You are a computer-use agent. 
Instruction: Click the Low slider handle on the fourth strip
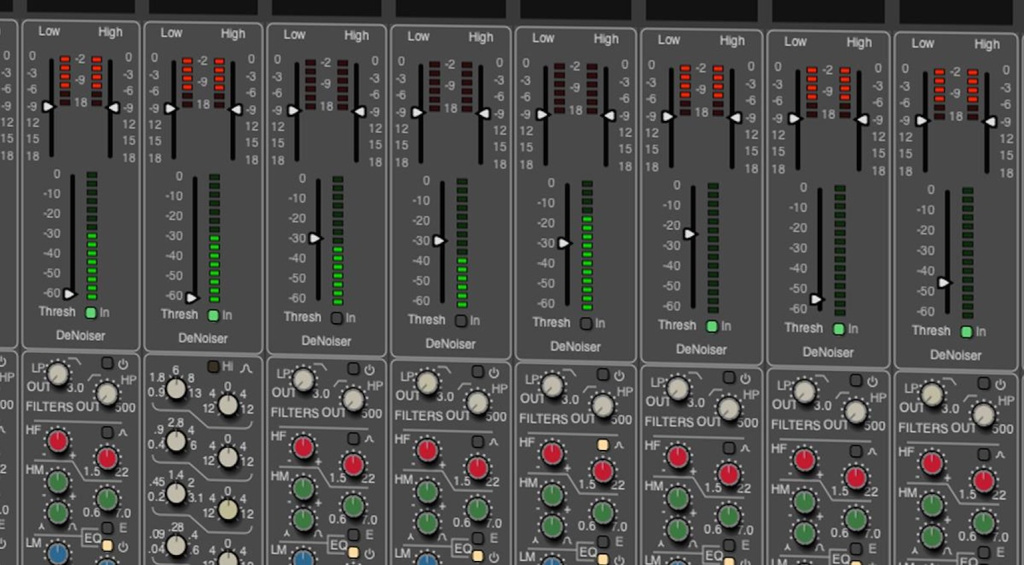418,112
